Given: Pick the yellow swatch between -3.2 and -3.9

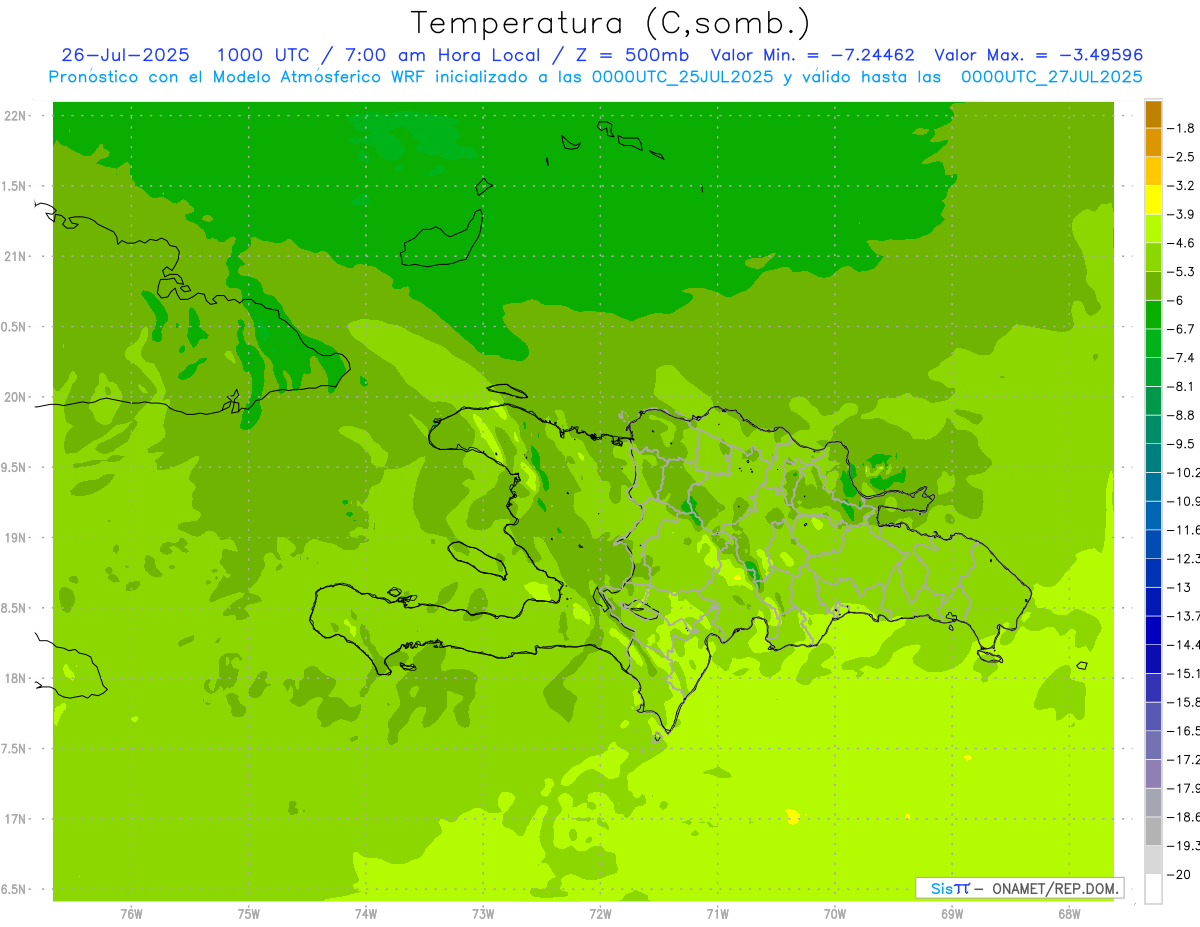Looking at the screenshot, I should pyautogui.click(x=1153, y=200).
